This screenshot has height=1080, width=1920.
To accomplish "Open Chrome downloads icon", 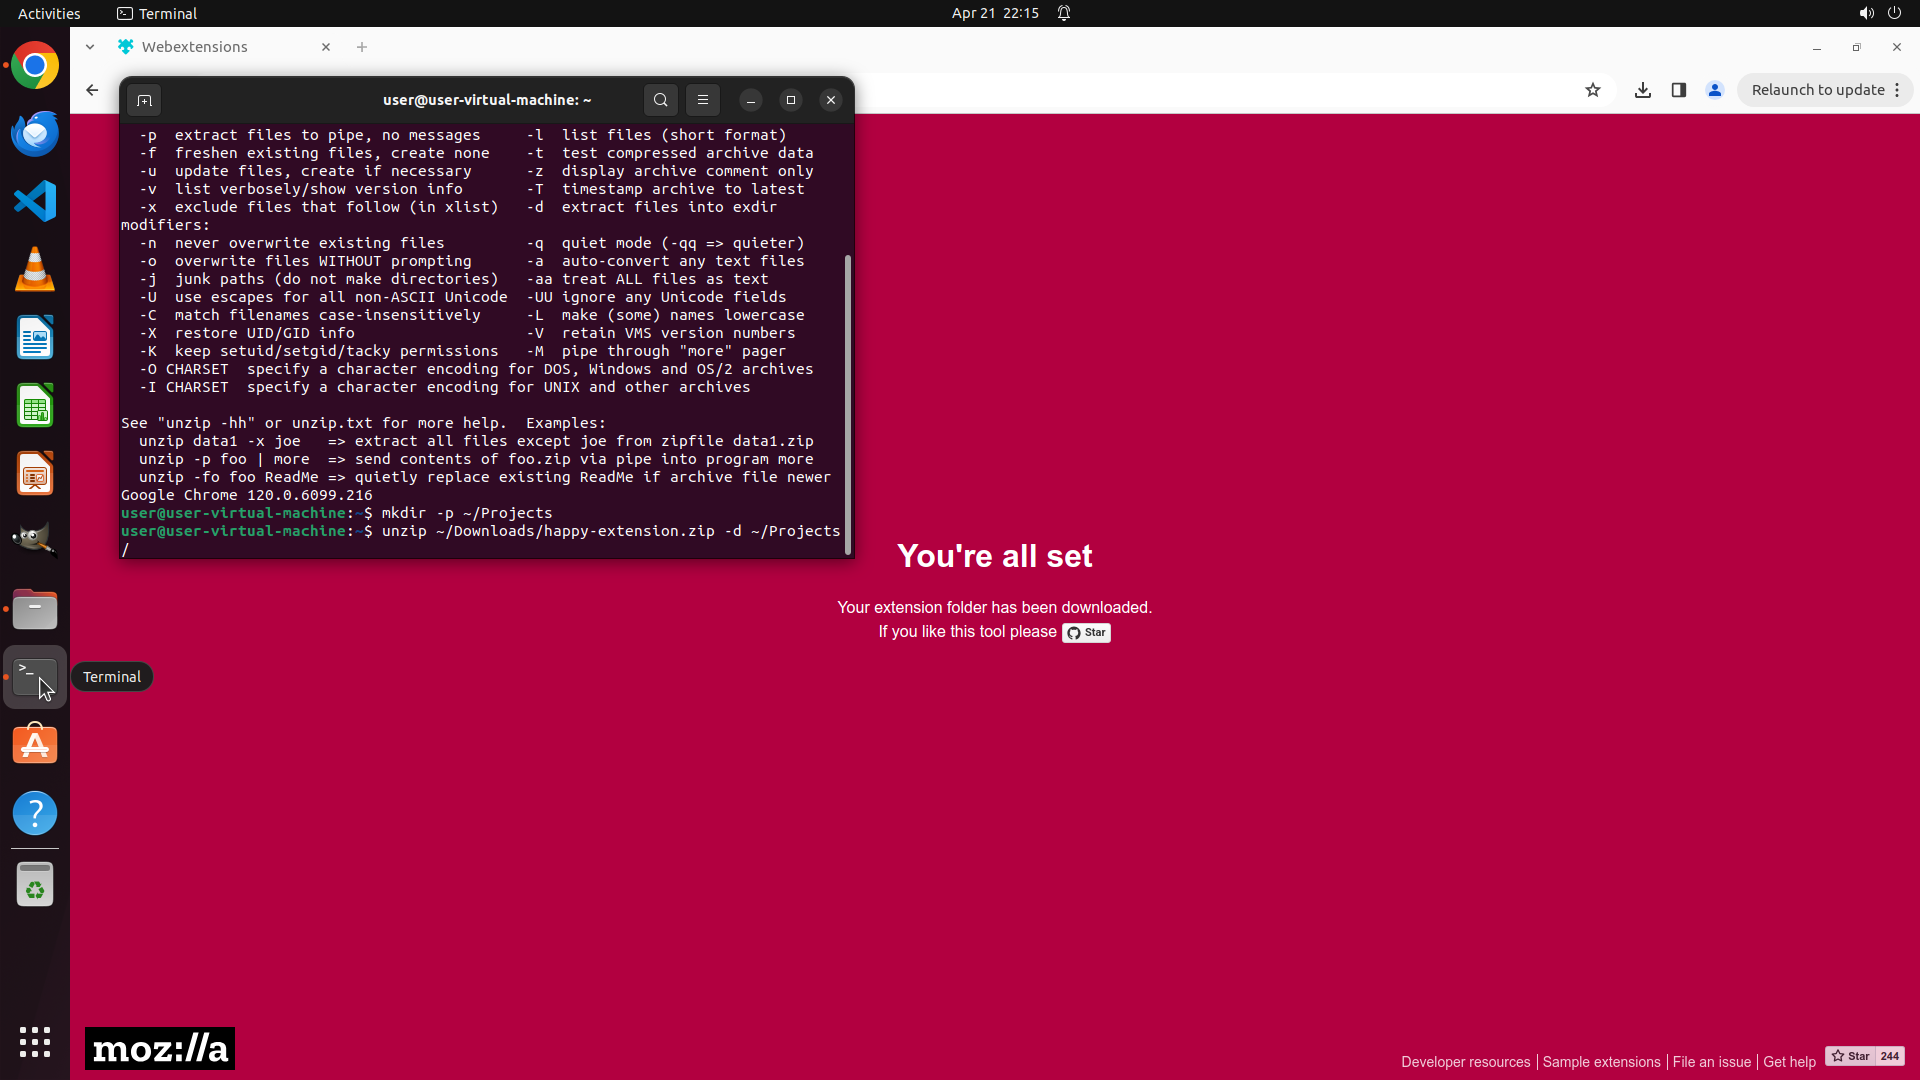I will point(1643,90).
